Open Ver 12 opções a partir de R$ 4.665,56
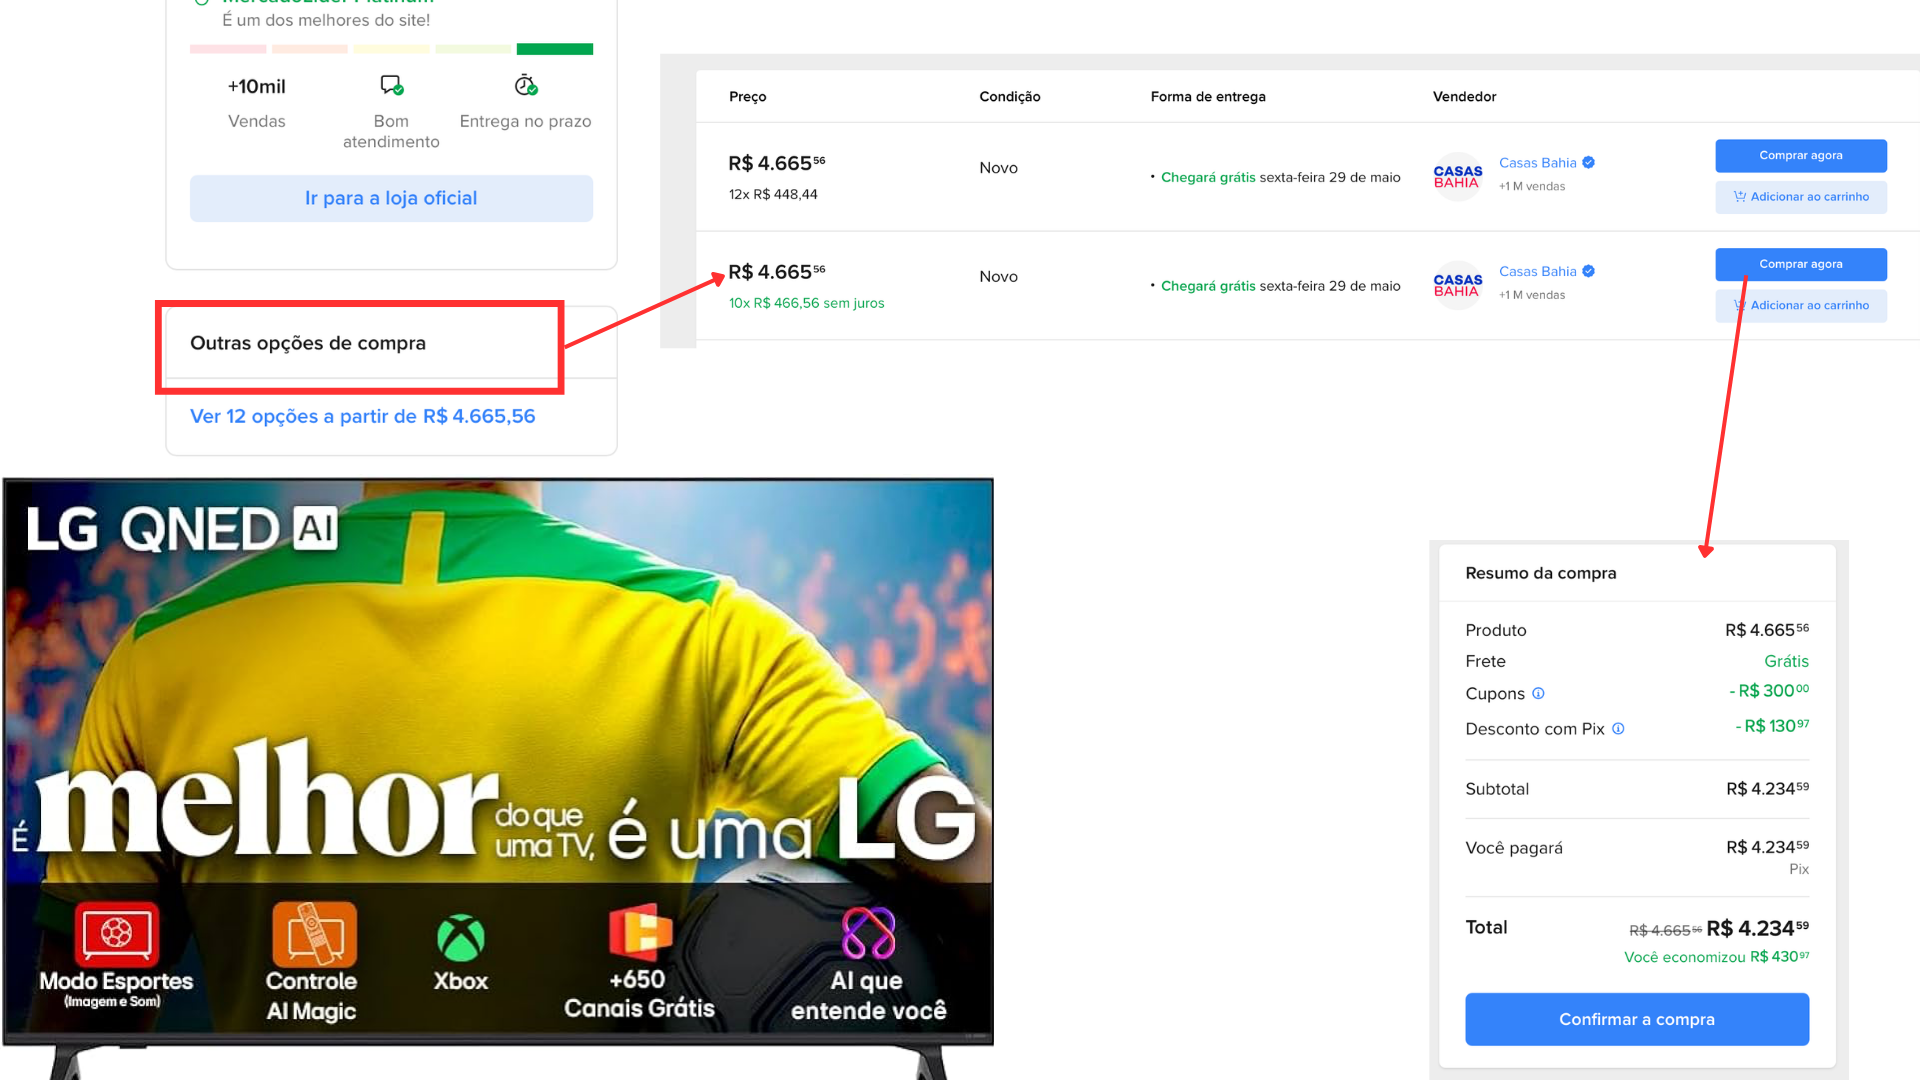The height and width of the screenshot is (1080, 1920). [x=362, y=416]
